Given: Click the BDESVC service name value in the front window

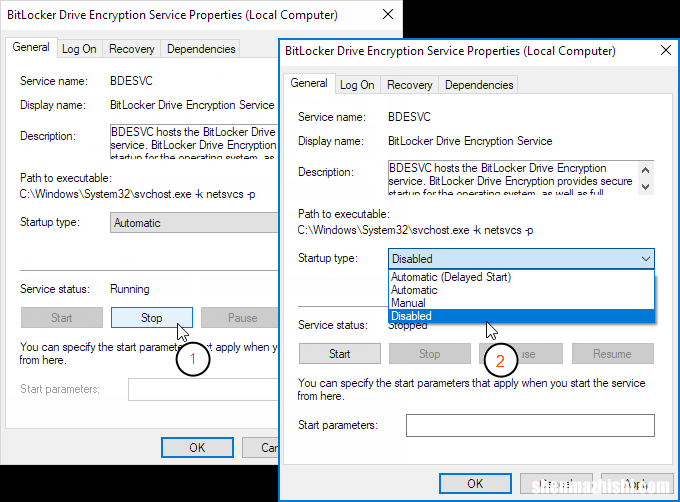Looking at the screenshot, I should coord(409,117).
